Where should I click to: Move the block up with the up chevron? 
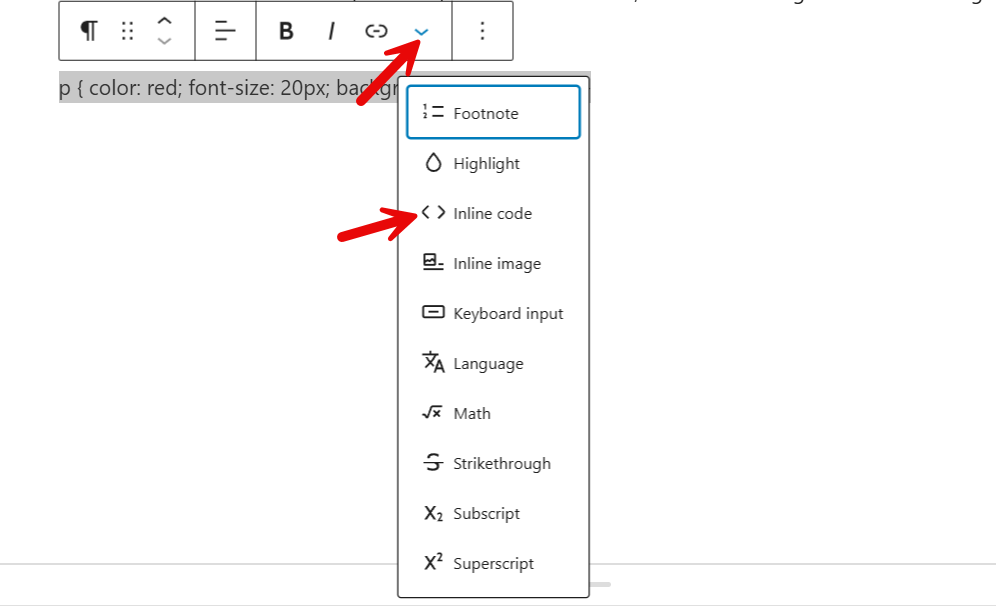pos(163,21)
